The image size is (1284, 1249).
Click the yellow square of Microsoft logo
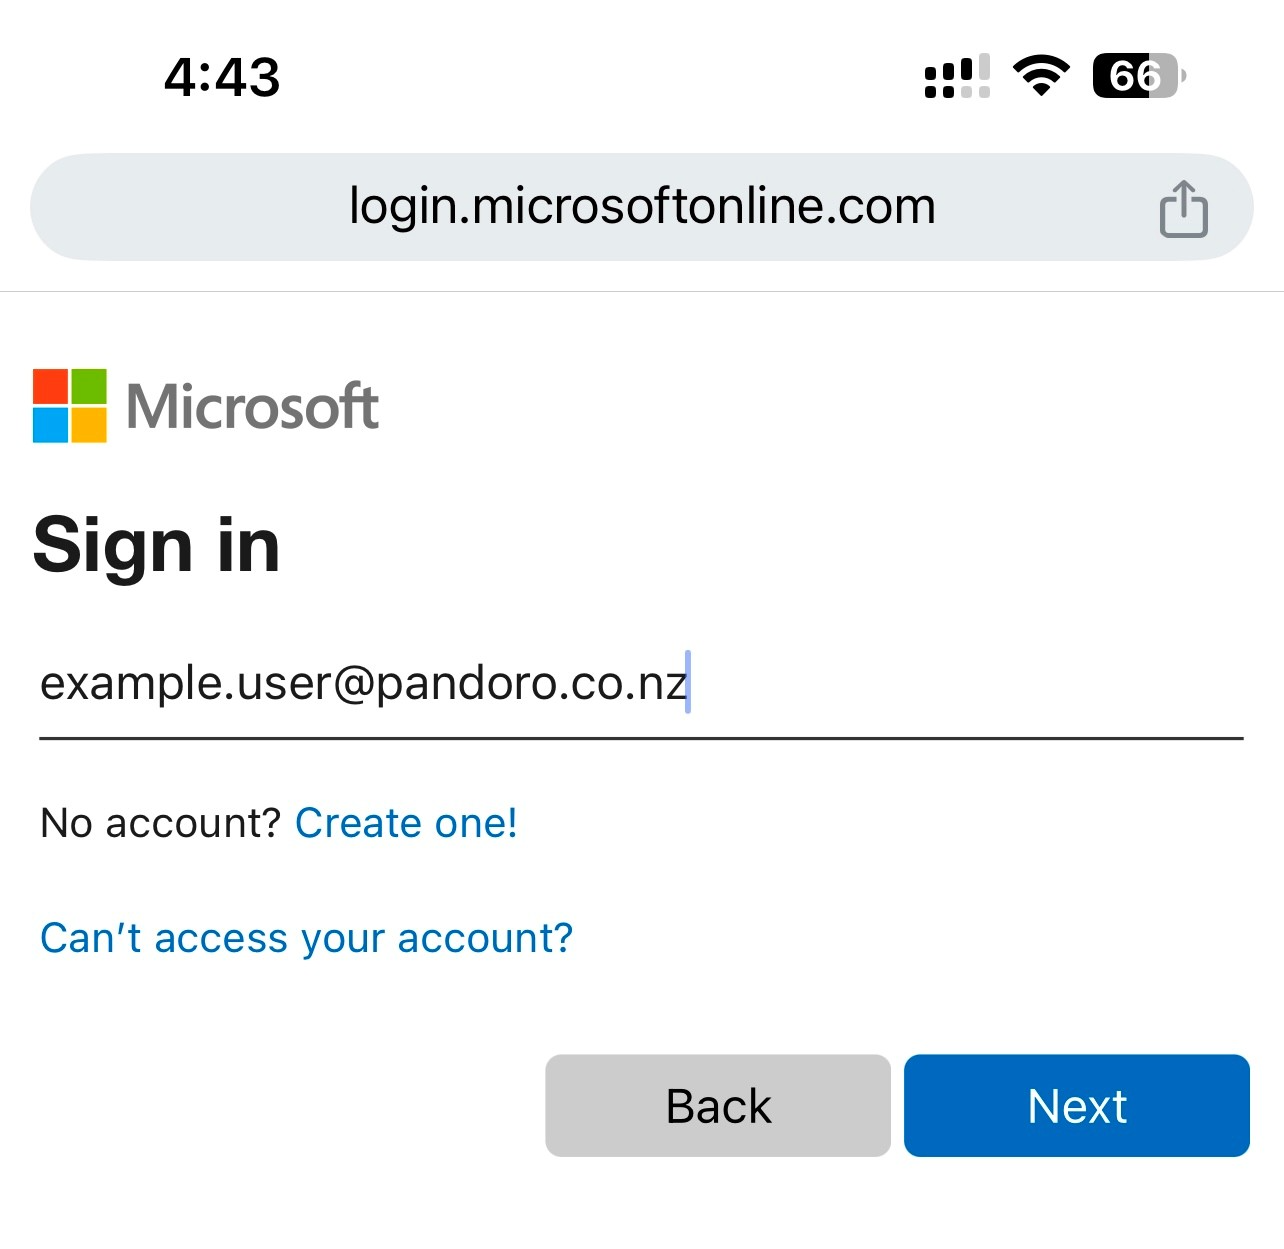click(89, 425)
